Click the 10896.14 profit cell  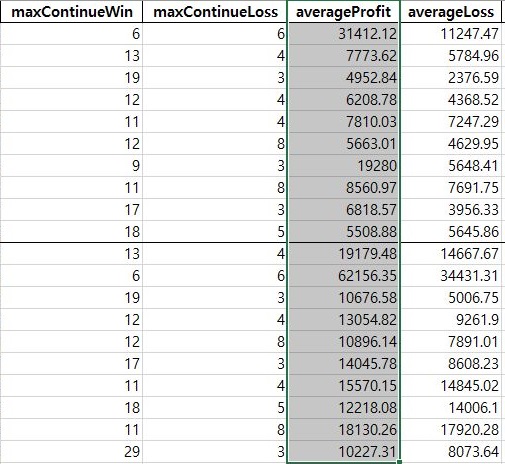[343, 342]
